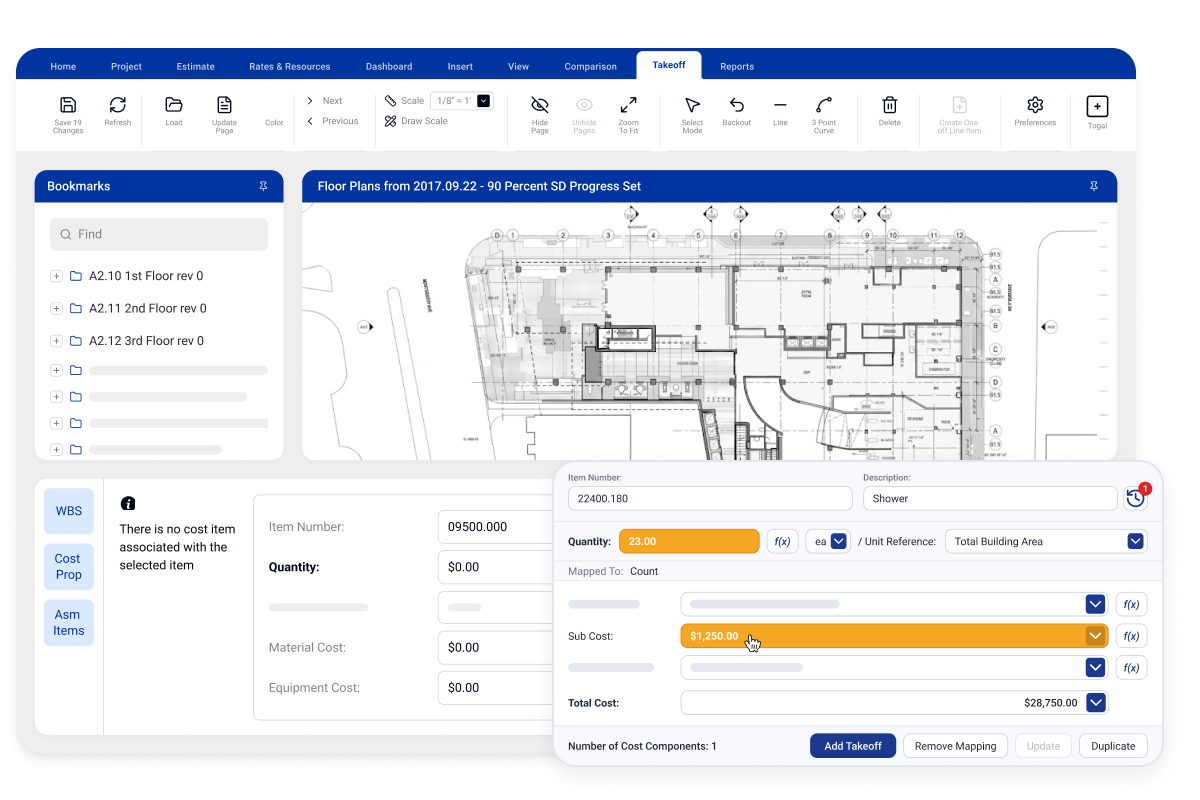
Task: Click the Togal plus icon
Action: click(1097, 106)
